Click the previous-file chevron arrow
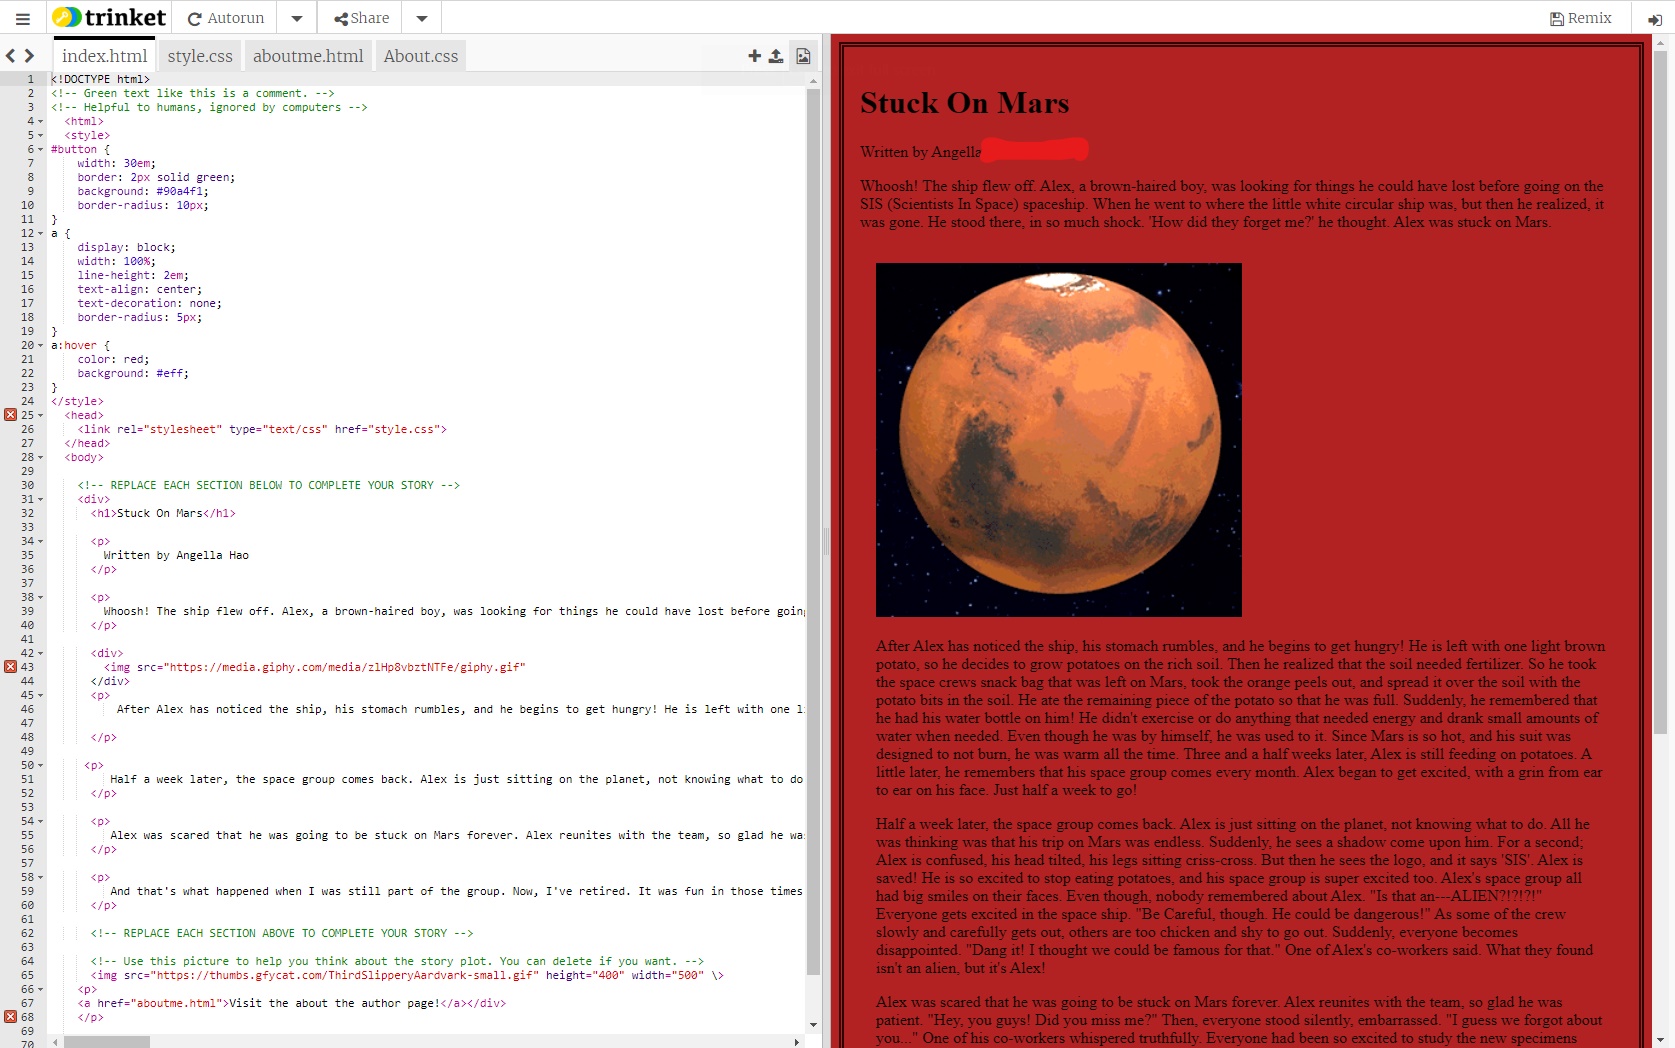This screenshot has width=1675, height=1048. 10,56
